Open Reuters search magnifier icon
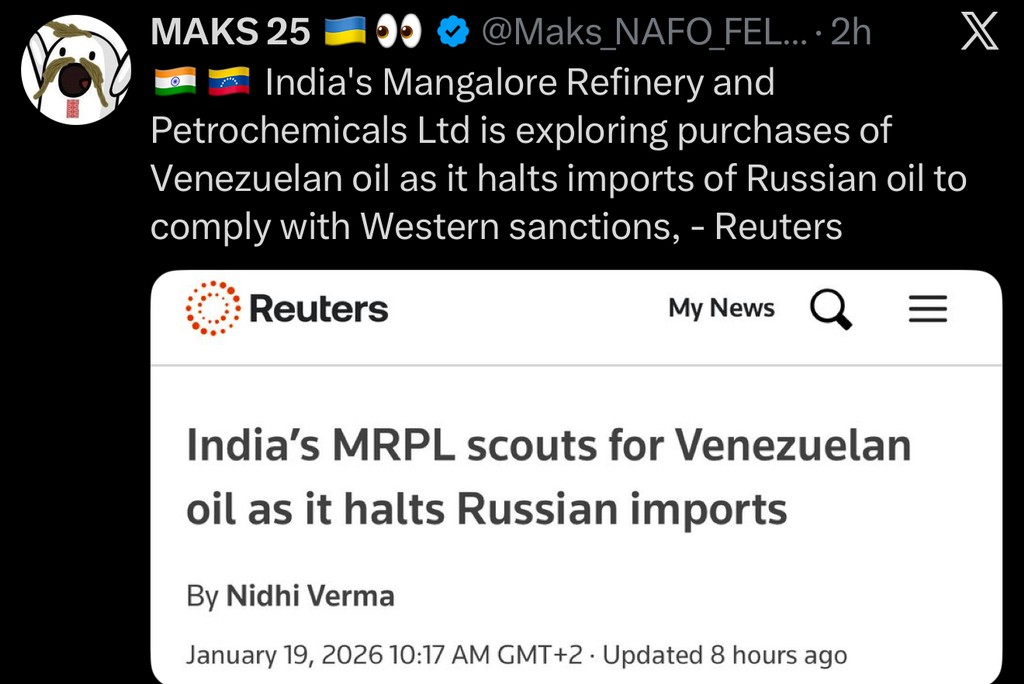The height and width of the screenshot is (684, 1024). tap(830, 309)
